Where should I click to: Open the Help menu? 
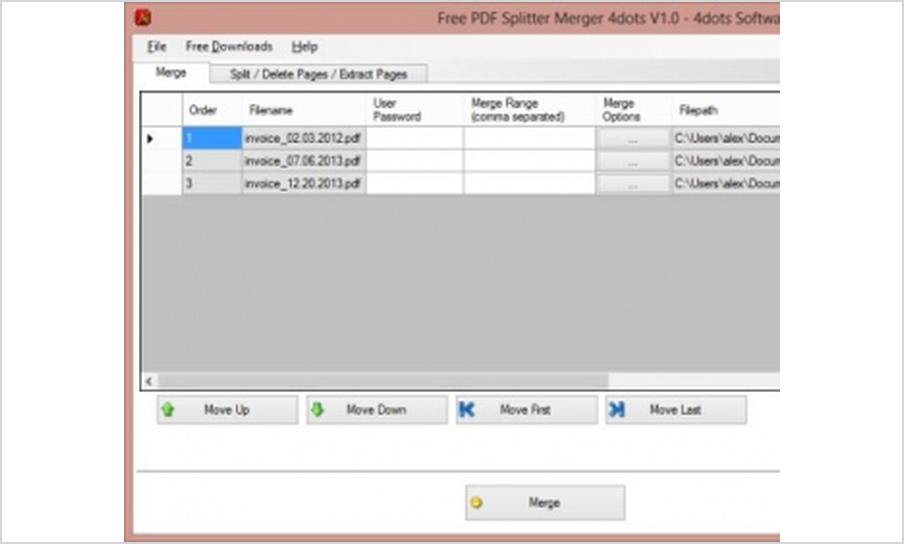point(304,47)
